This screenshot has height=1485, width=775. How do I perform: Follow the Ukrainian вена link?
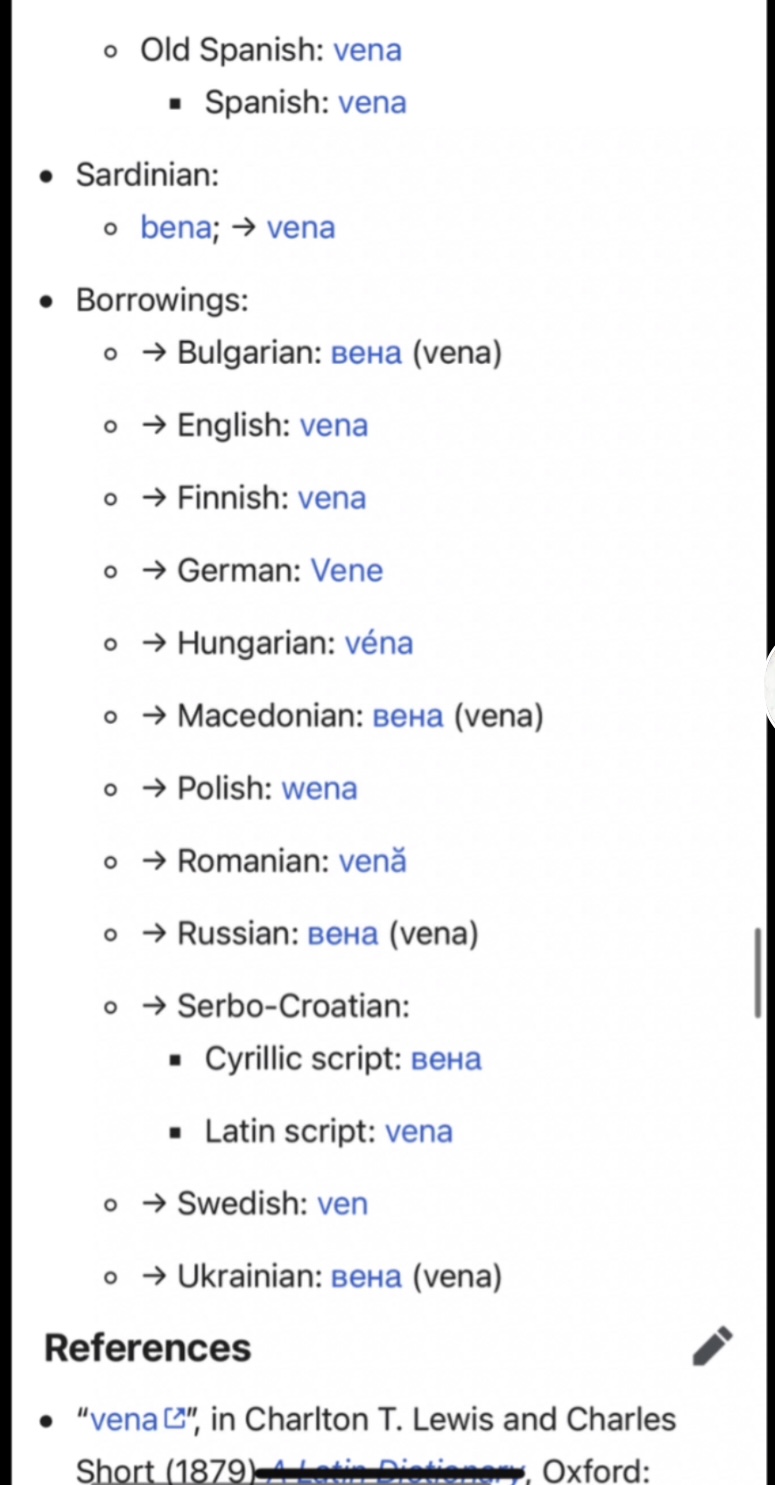point(366,1277)
